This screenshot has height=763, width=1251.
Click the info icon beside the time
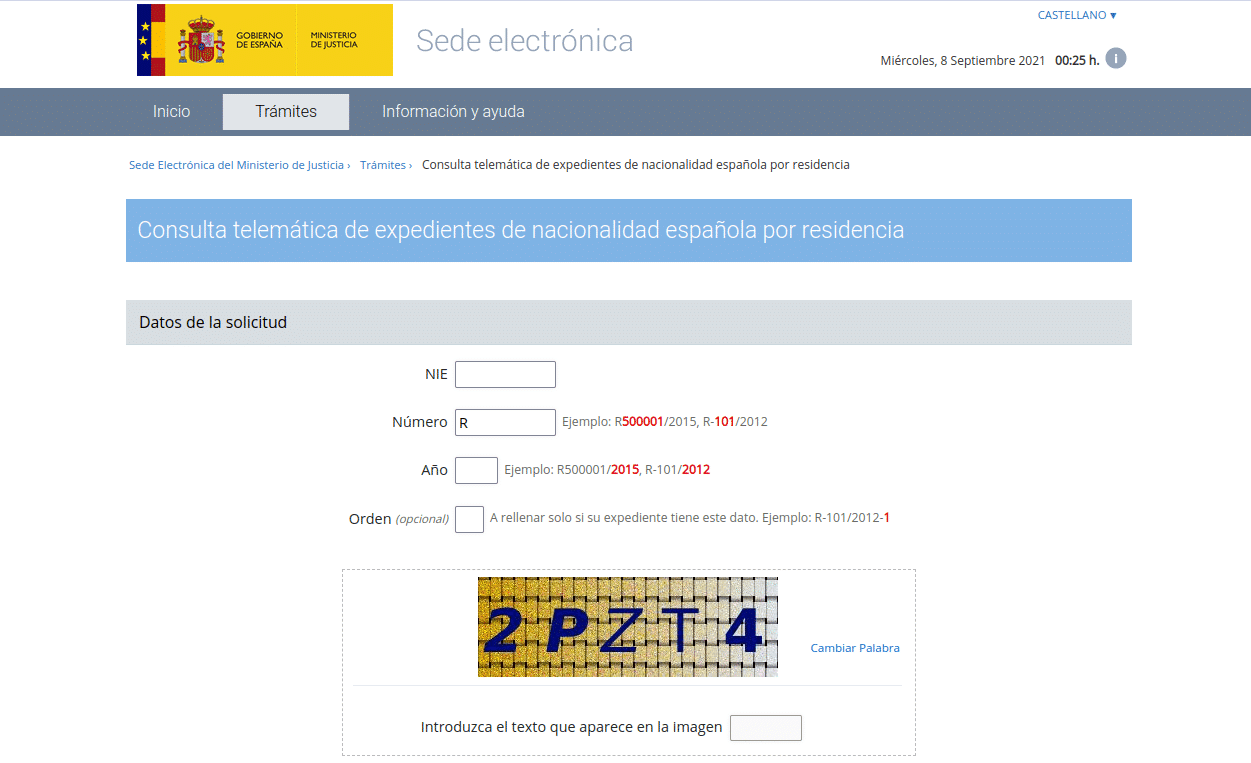point(1116,58)
